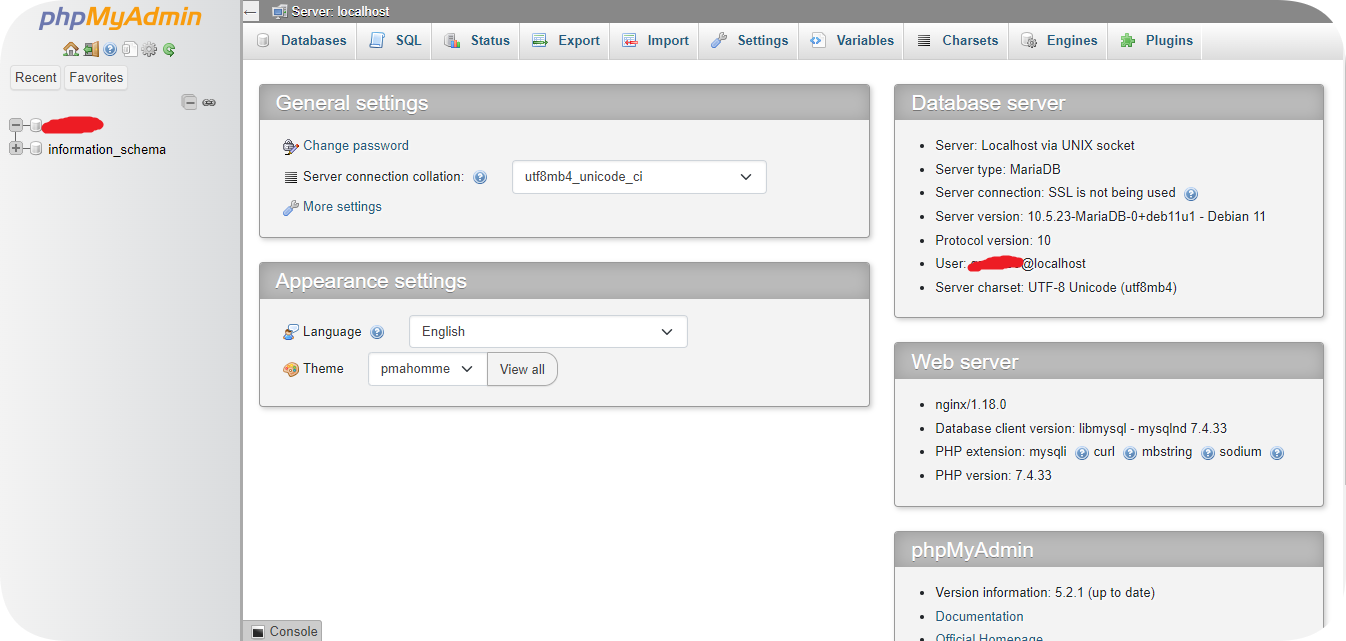Collapse the expanded database above information_schema
Viewport: 1346px width, 641px height.
(16, 125)
